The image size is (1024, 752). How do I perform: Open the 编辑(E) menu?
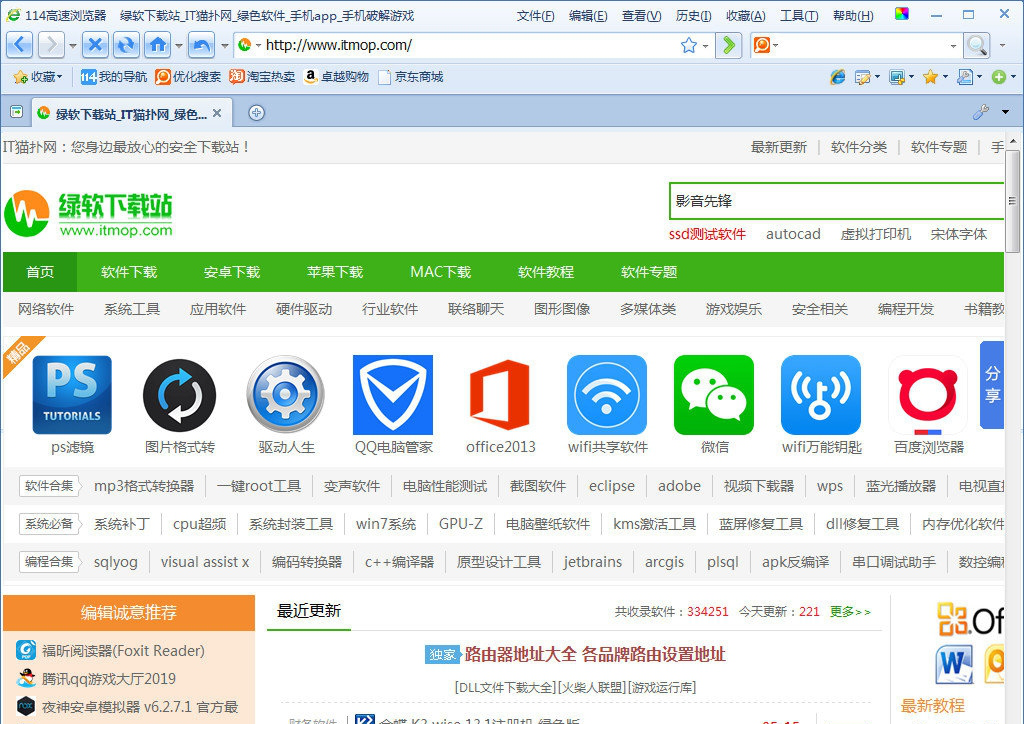click(588, 16)
